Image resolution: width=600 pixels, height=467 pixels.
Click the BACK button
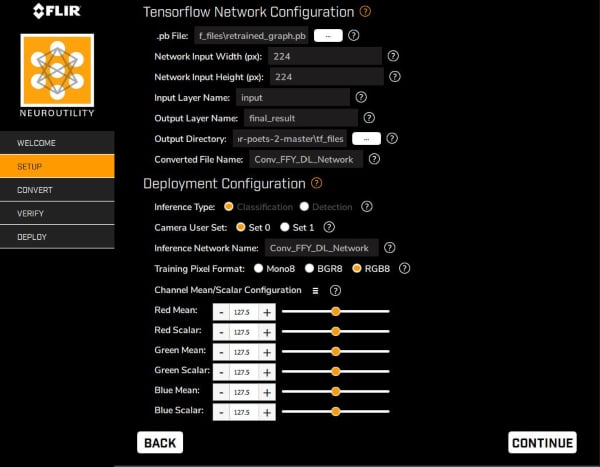[x=160, y=443]
